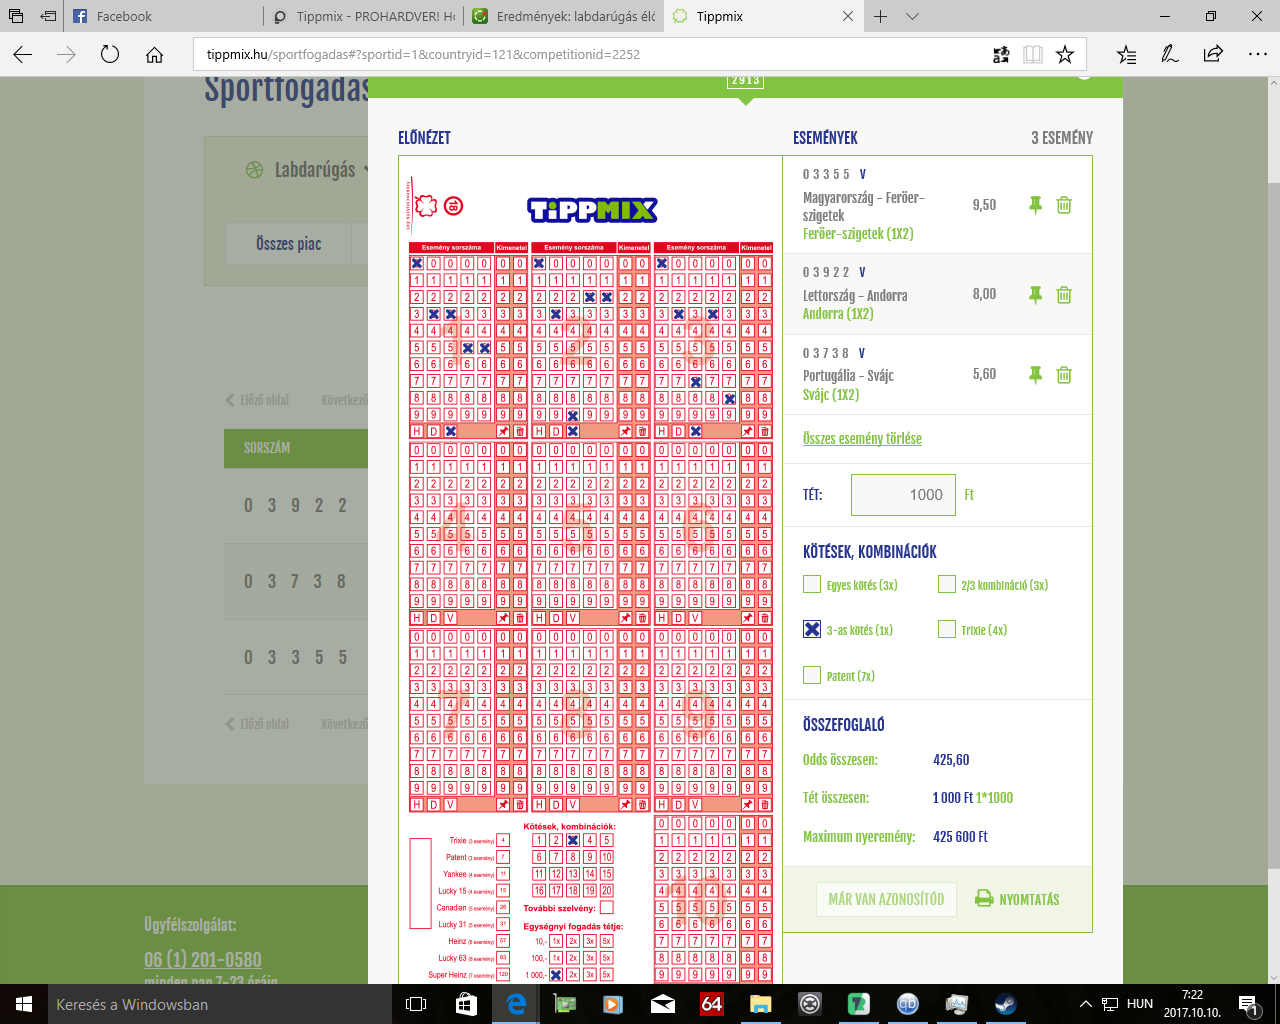Click the 8,00 odds for Lettország – Andorra
This screenshot has width=1280, height=1024.
click(x=984, y=294)
